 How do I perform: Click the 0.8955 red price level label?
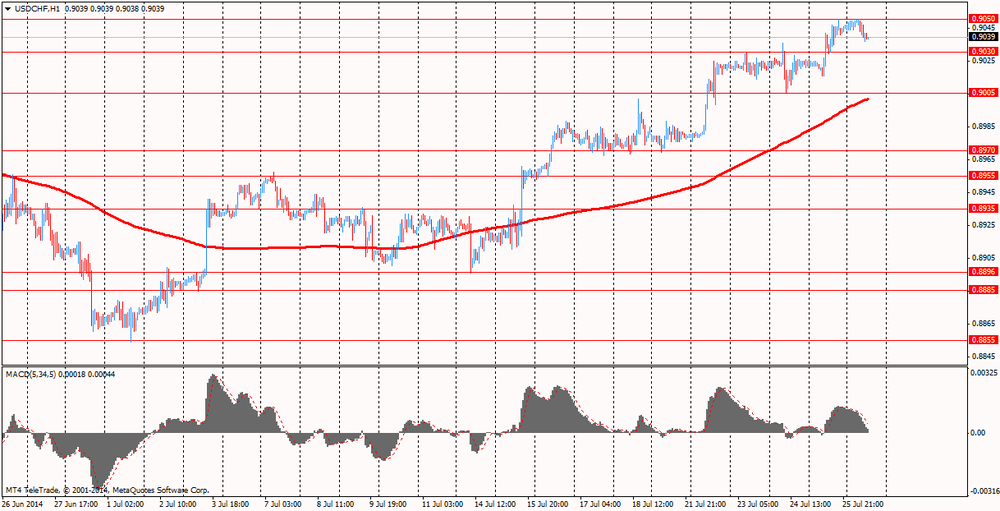point(982,175)
